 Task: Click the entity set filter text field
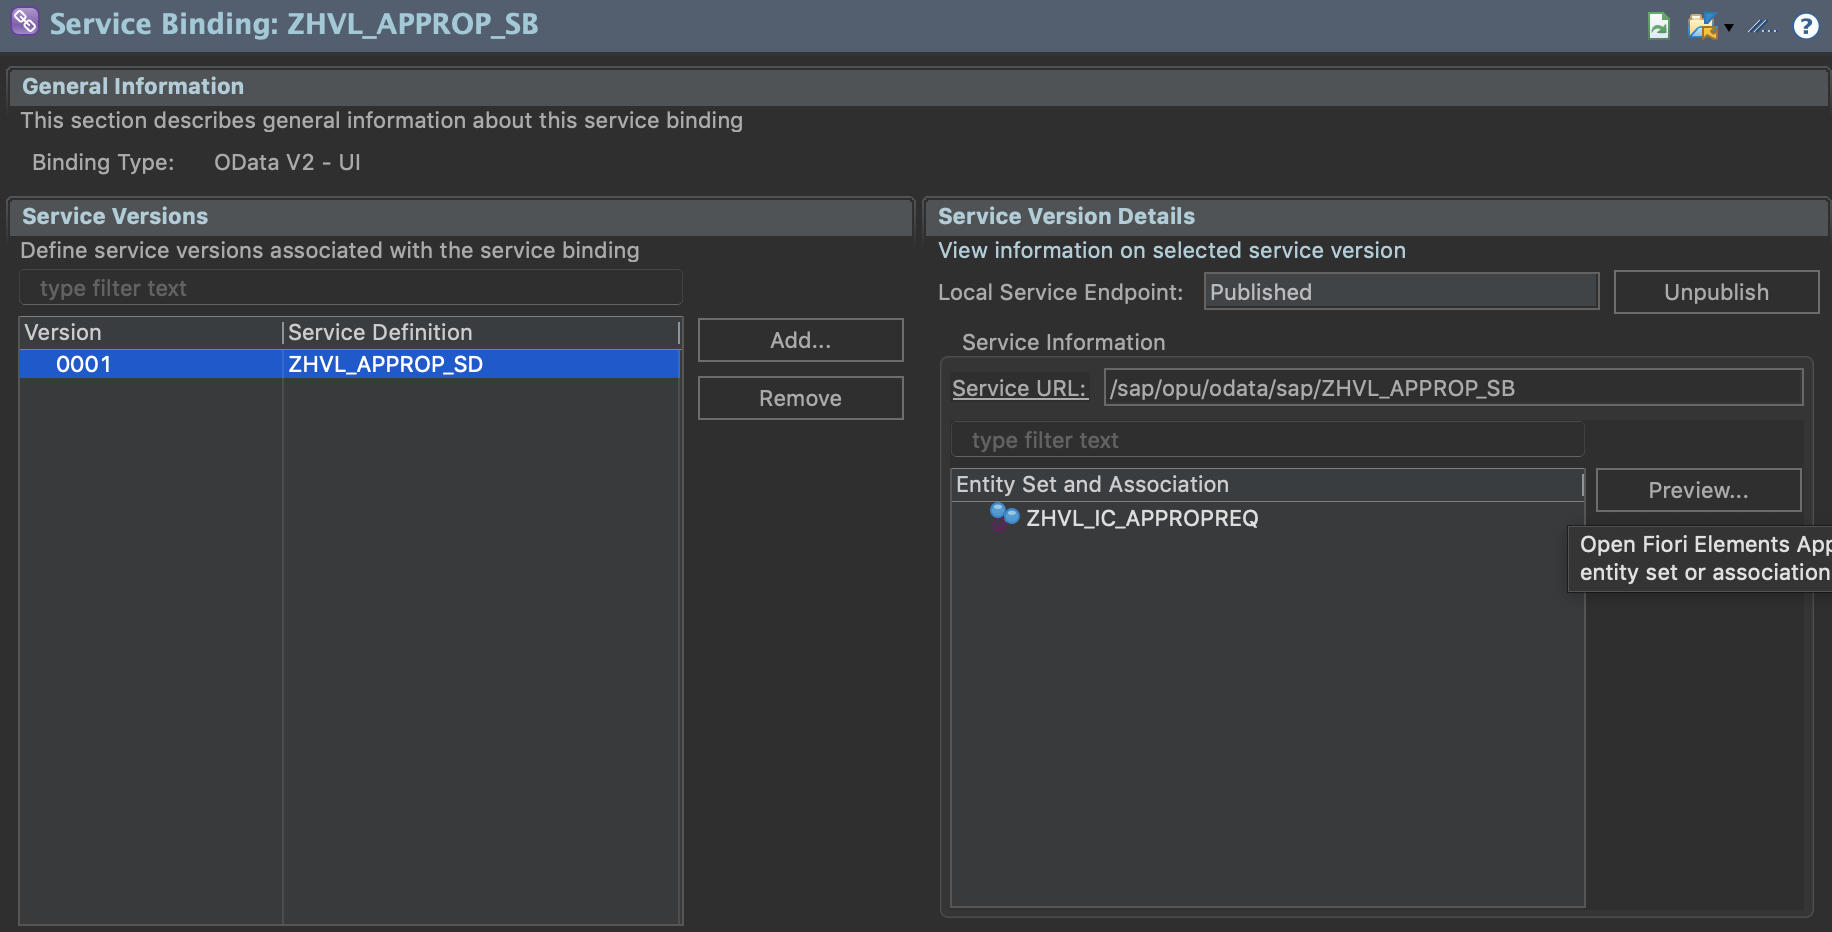(x=1267, y=439)
